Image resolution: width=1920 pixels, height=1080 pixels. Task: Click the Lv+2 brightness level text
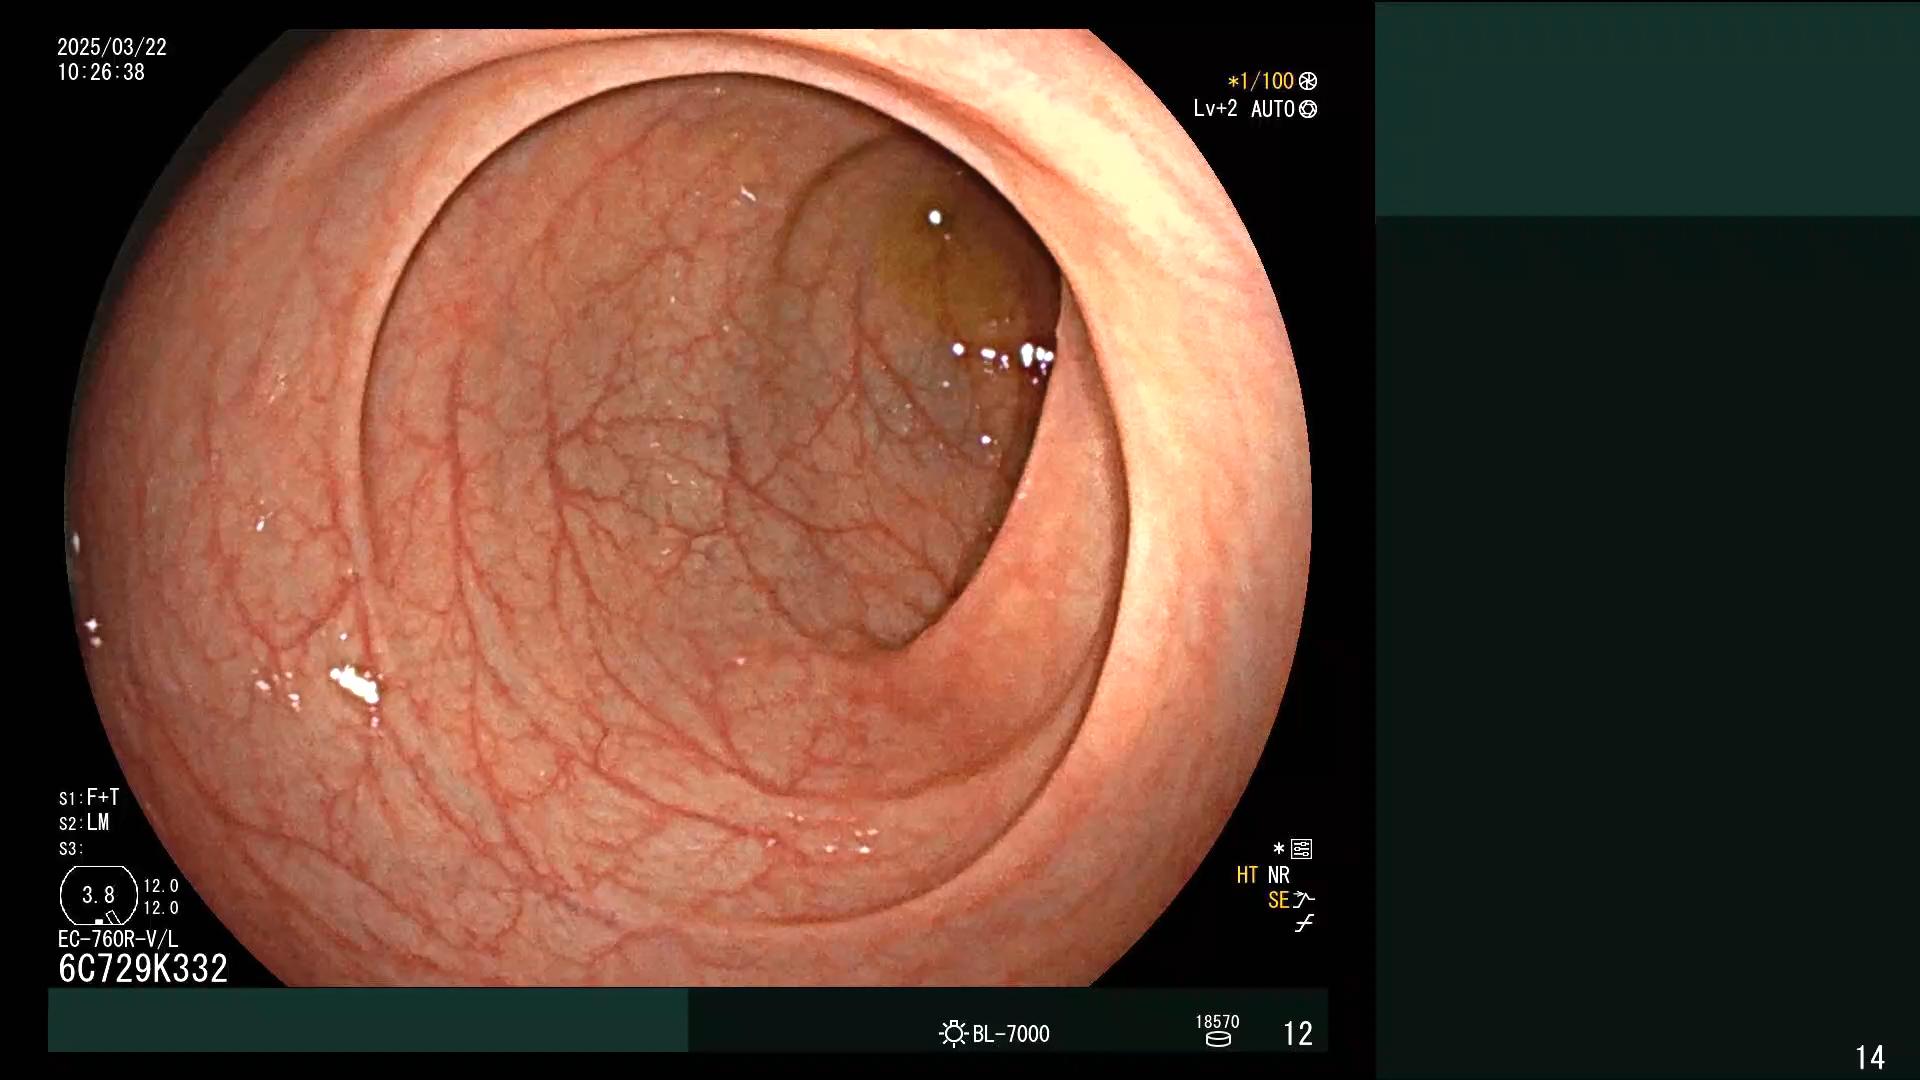tap(1215, 108)
